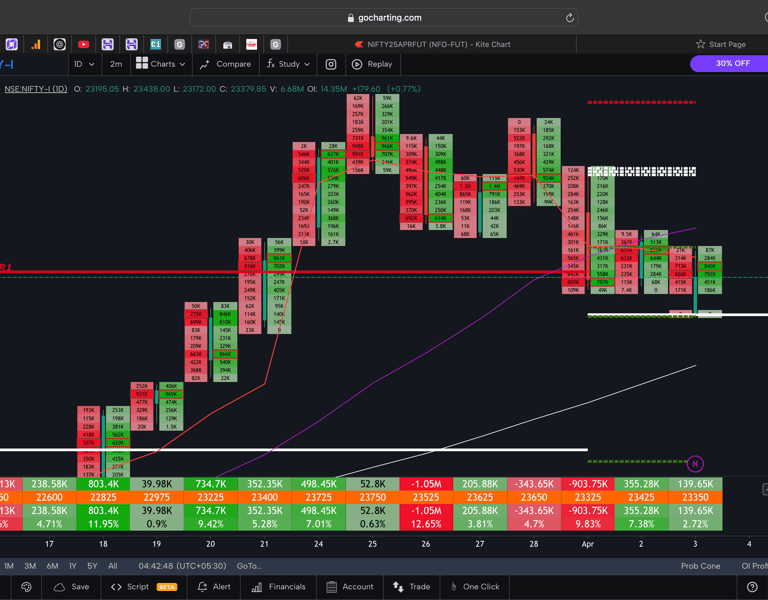The width and height of the screenshot is (768, 600).
Task: Open the Account panel
Action: [x=350, y=587]
